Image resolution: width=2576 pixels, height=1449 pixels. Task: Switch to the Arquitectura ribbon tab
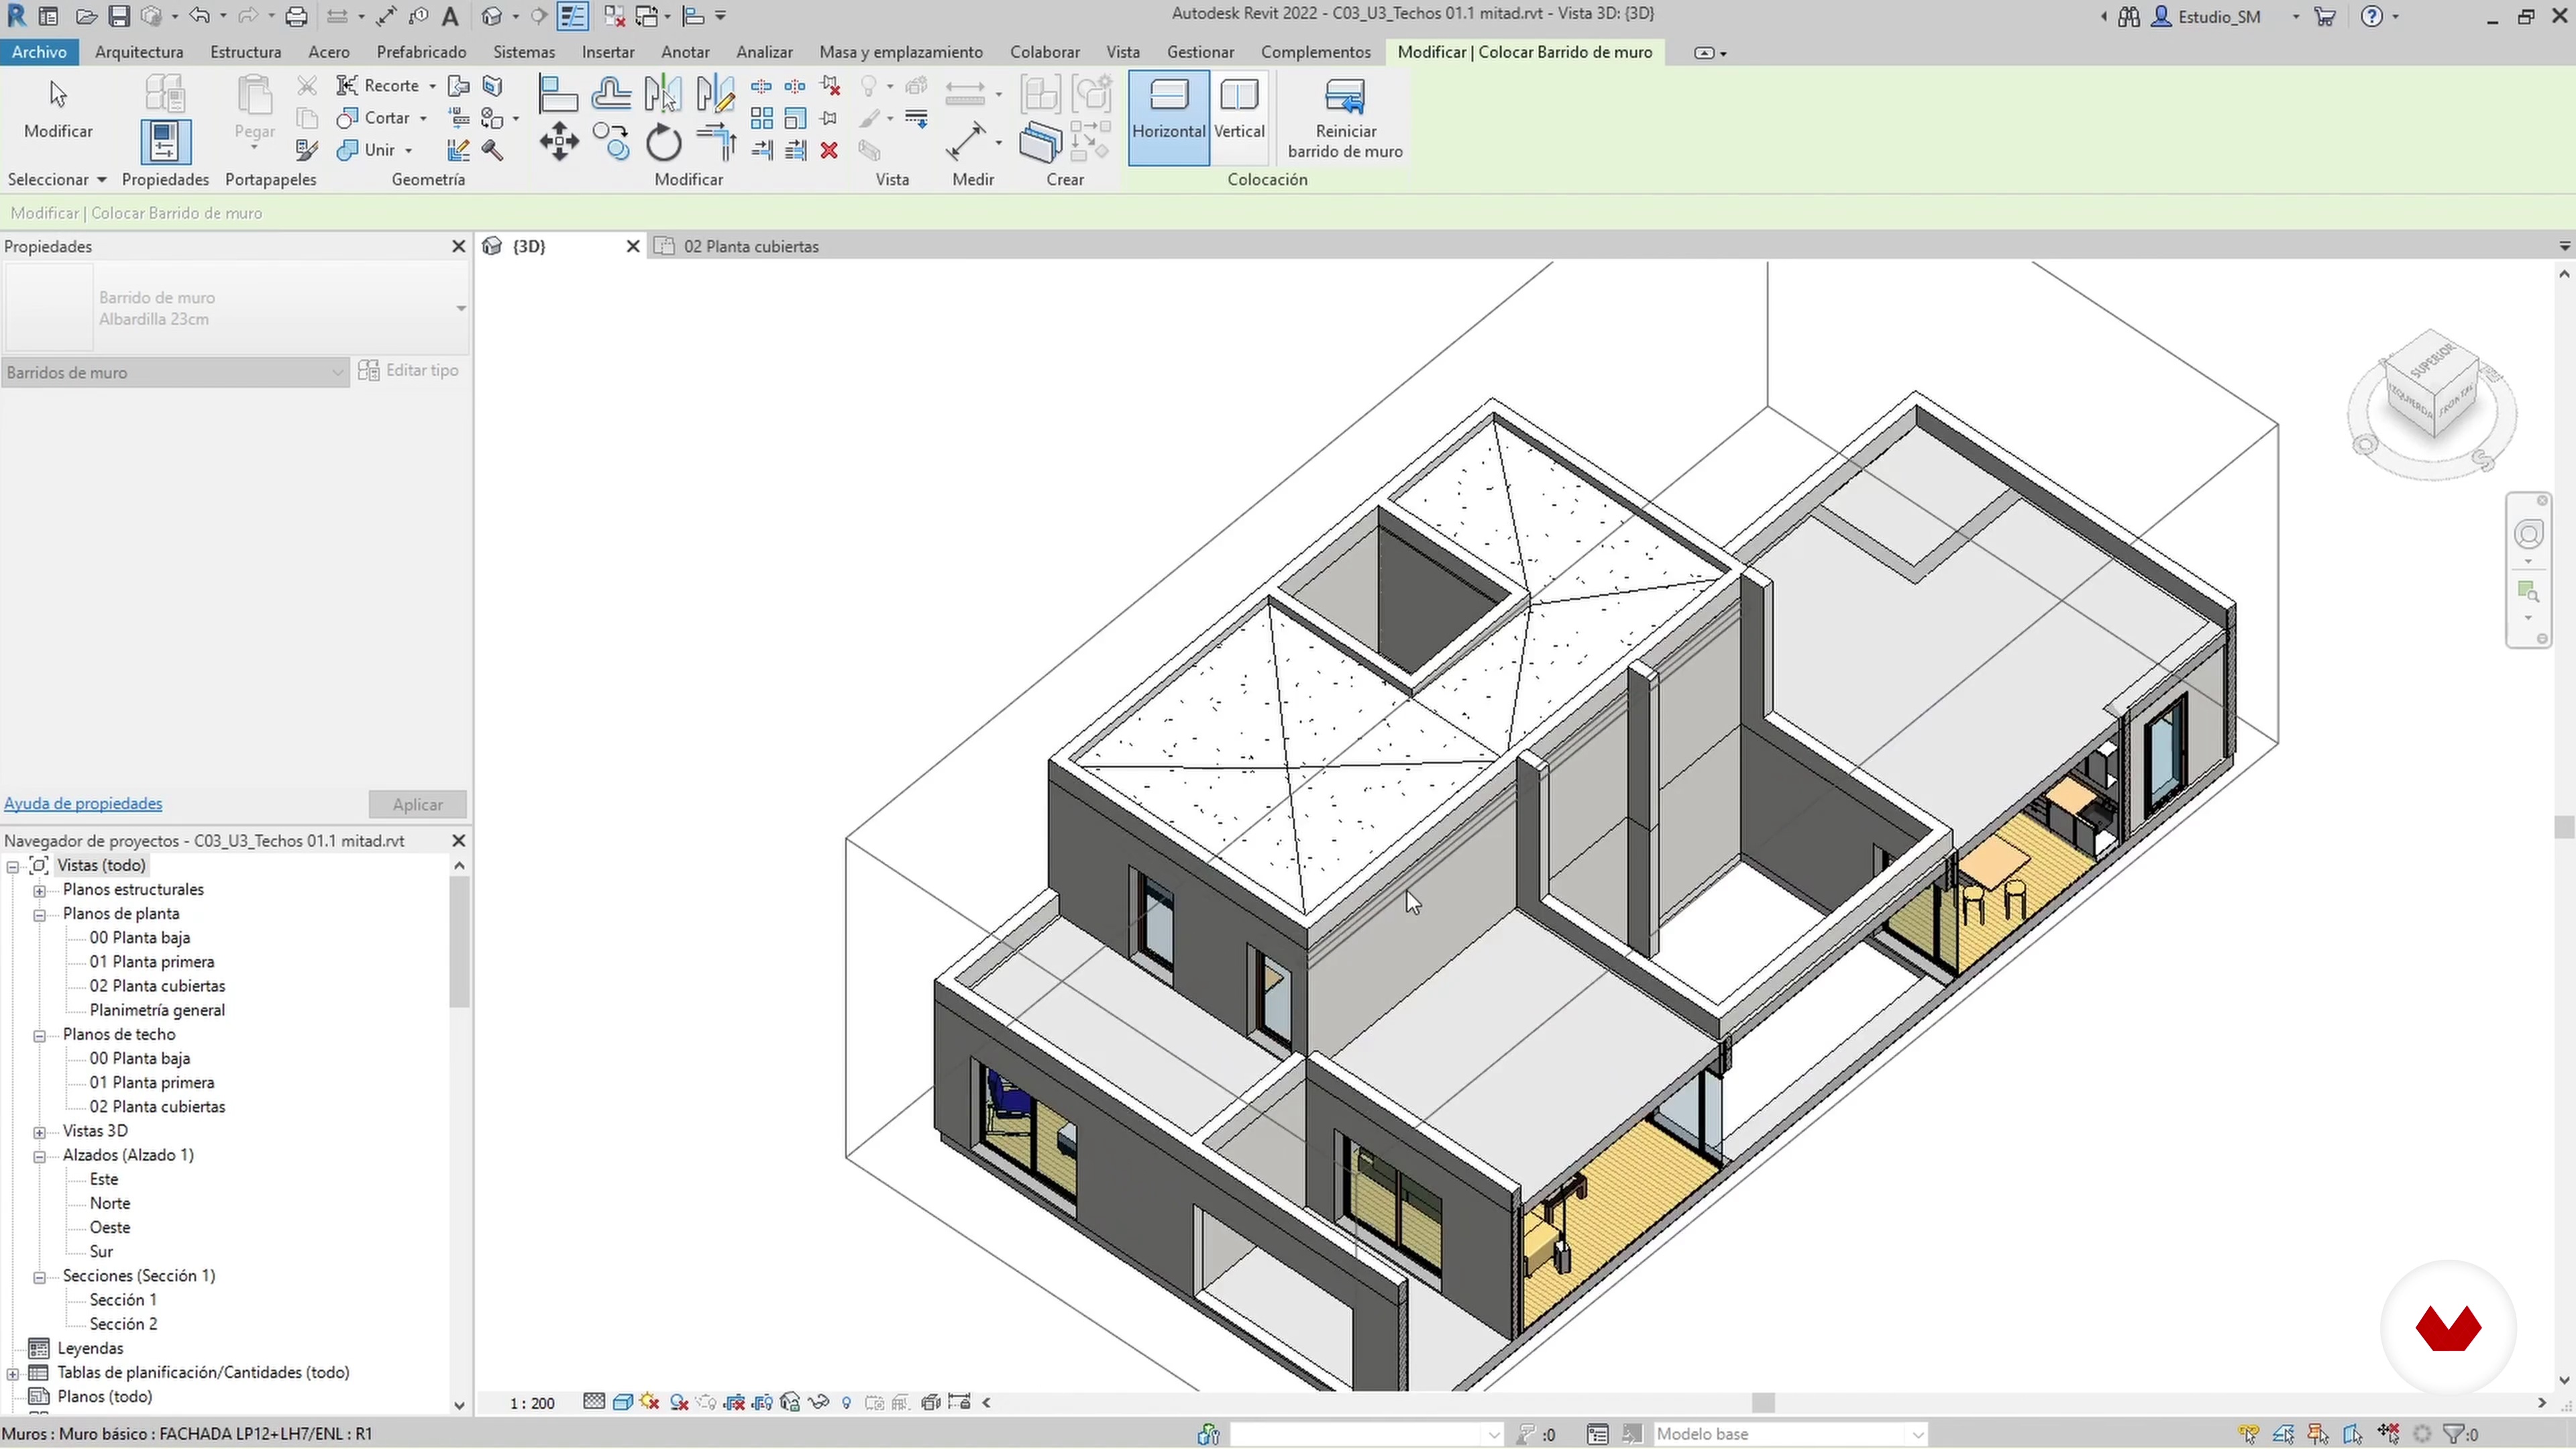pyautogui.click(x=139, y=52)
